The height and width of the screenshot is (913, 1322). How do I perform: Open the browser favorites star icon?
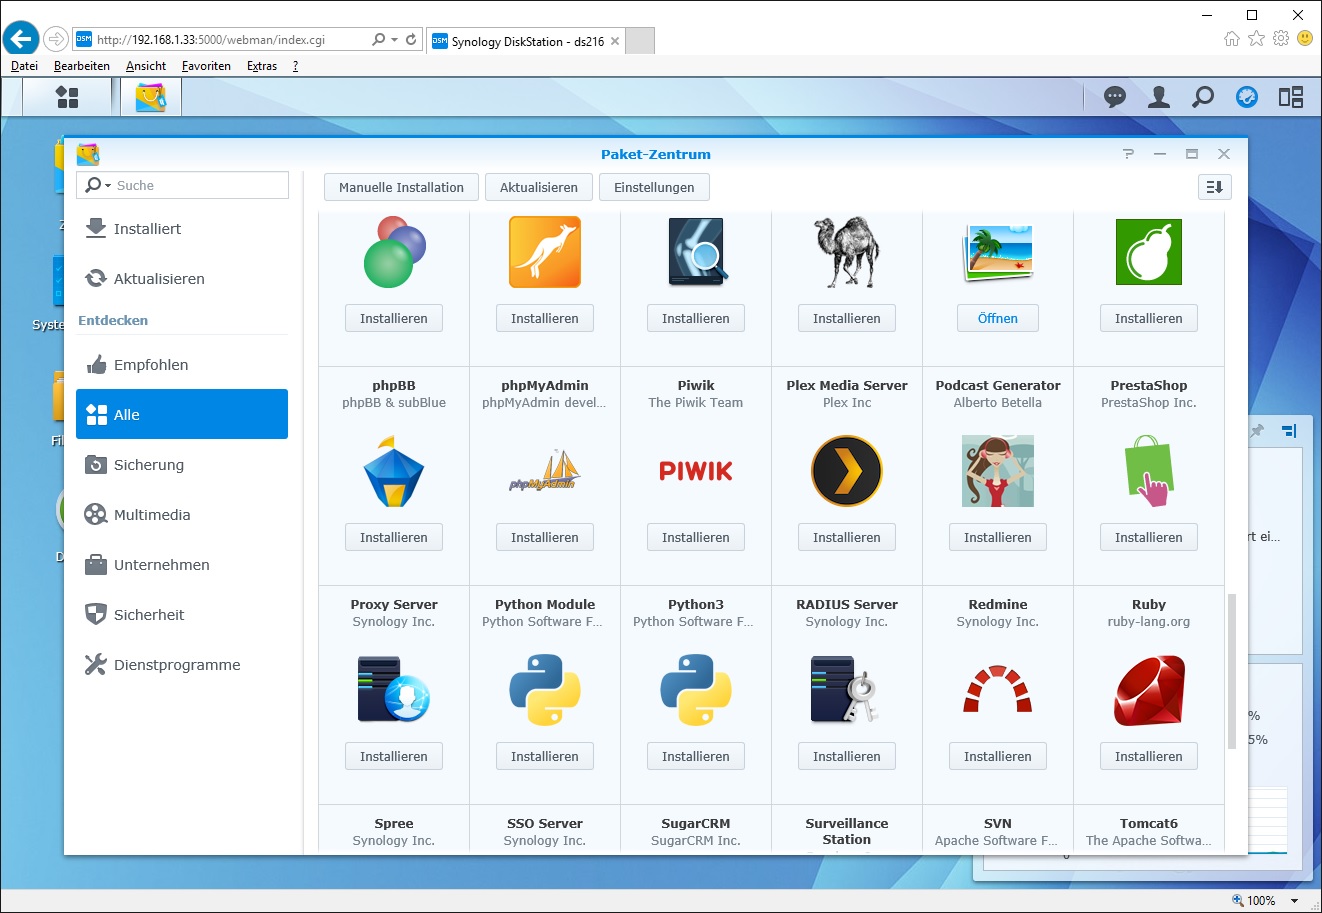[x=1256, y=38]
